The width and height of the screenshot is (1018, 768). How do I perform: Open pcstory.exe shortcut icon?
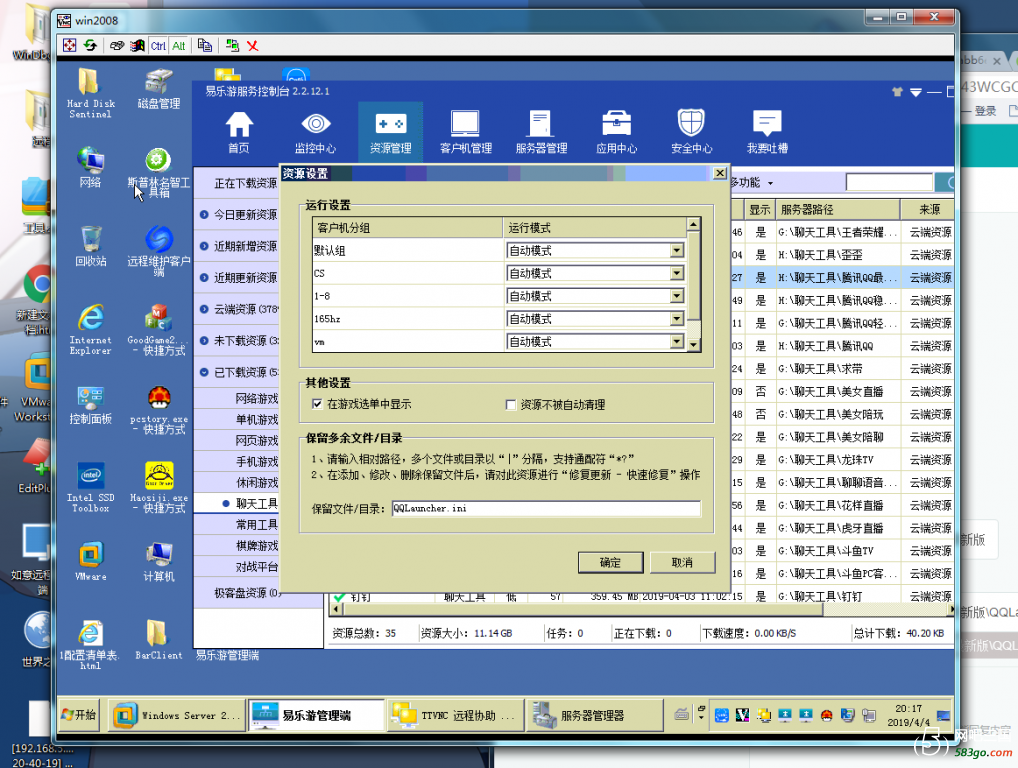(158, 410)
